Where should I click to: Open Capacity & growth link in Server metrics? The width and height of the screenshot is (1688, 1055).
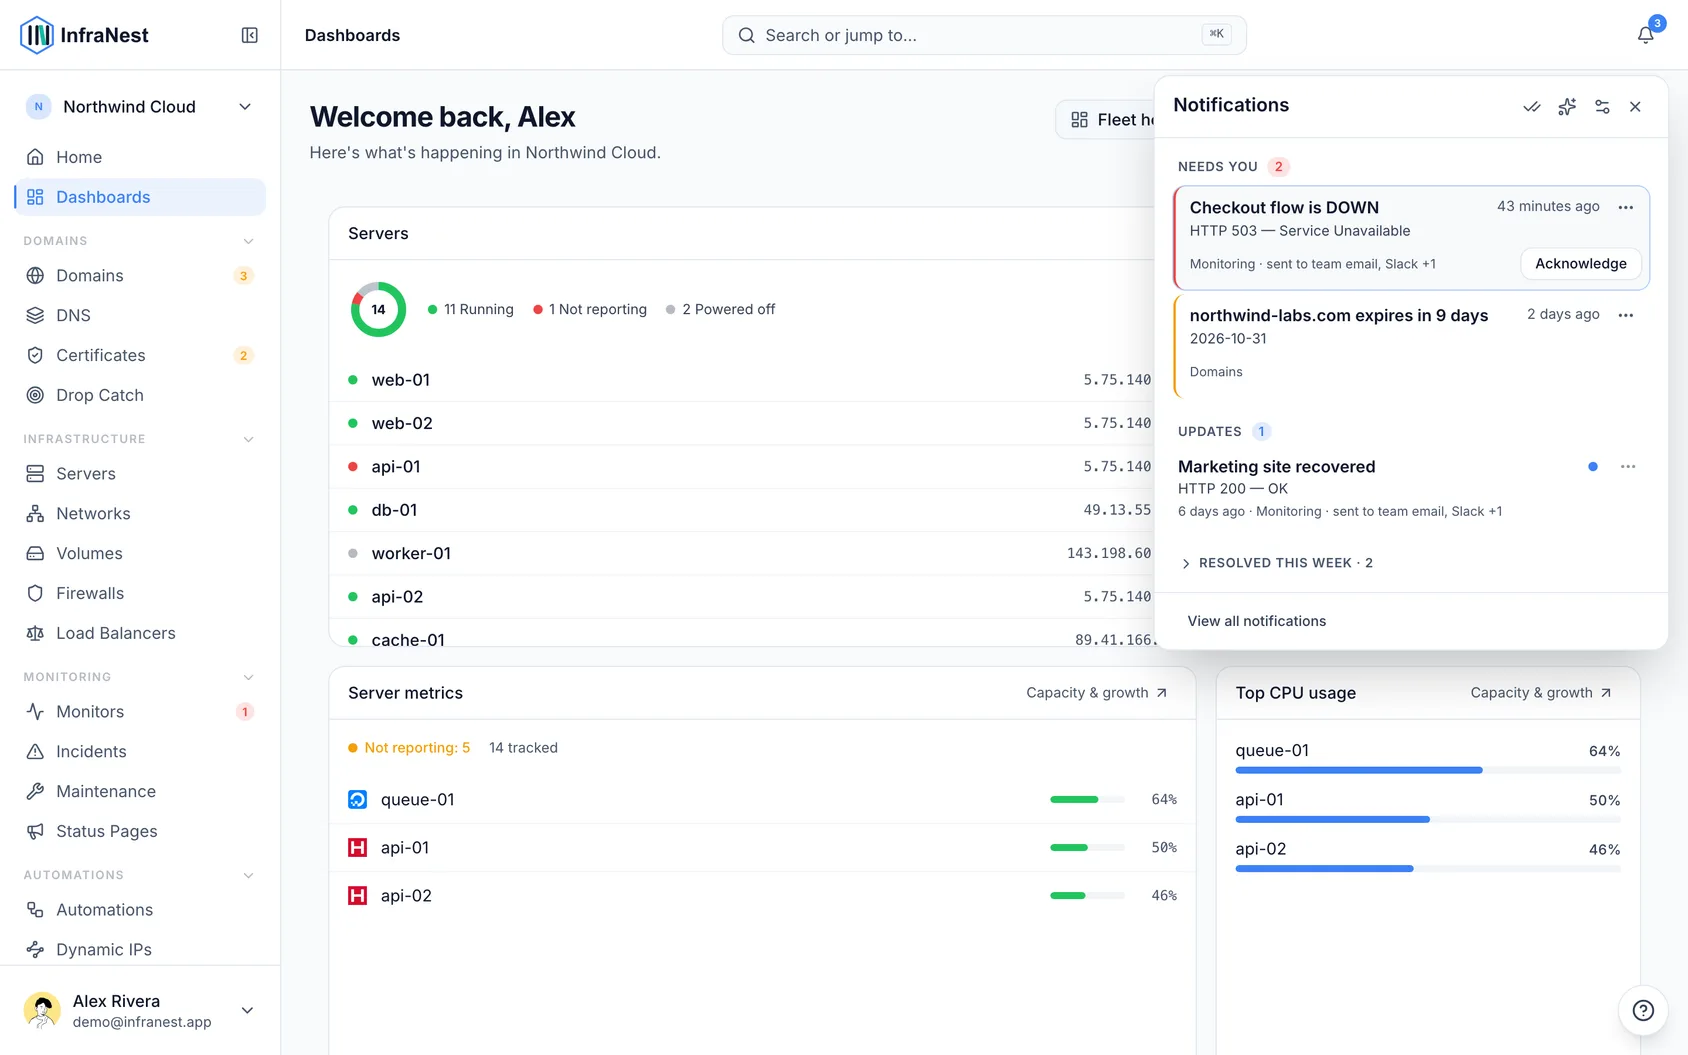[1097, 693]
